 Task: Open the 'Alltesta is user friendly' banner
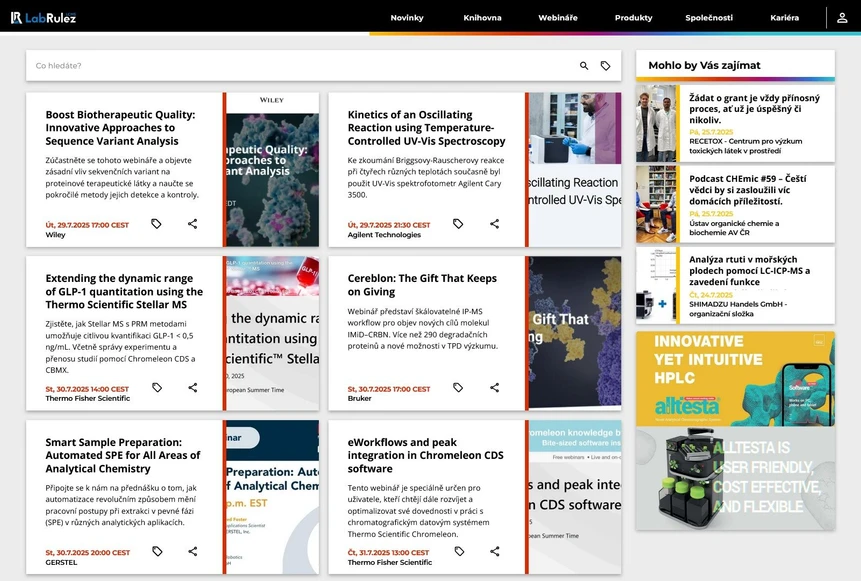click(735, 479)
